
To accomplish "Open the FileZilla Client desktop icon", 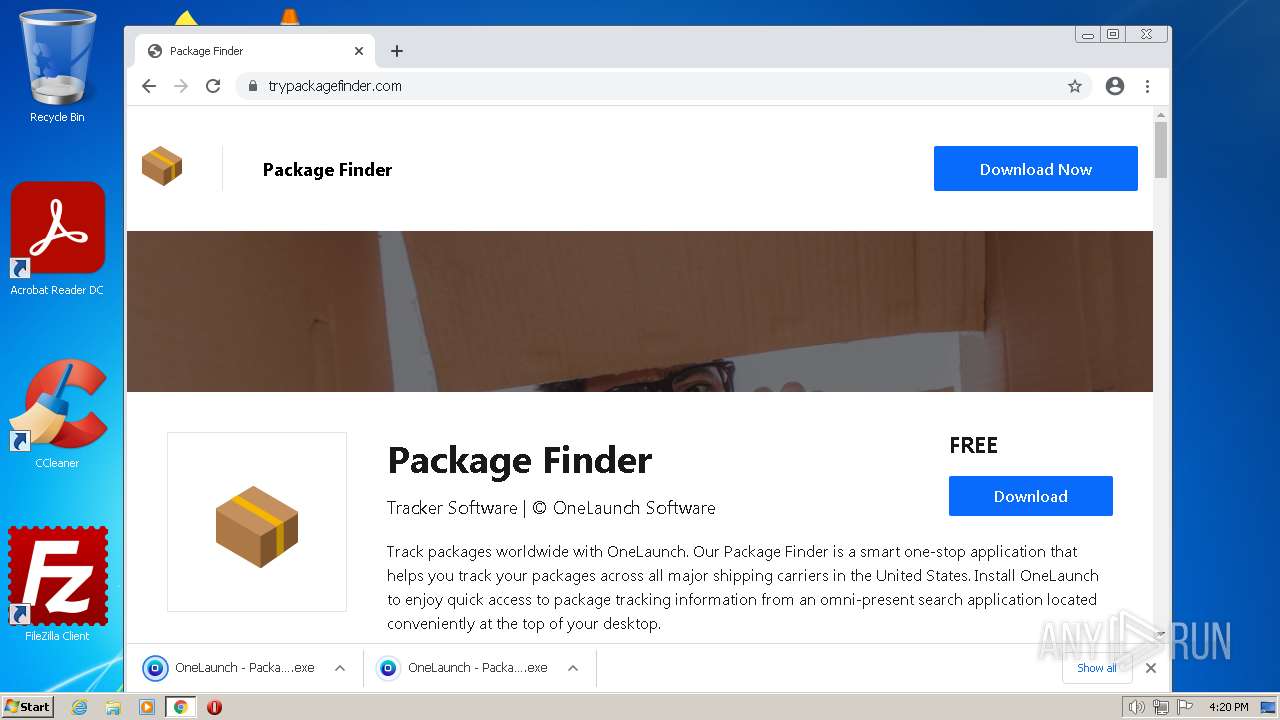I will click(57, 577).
